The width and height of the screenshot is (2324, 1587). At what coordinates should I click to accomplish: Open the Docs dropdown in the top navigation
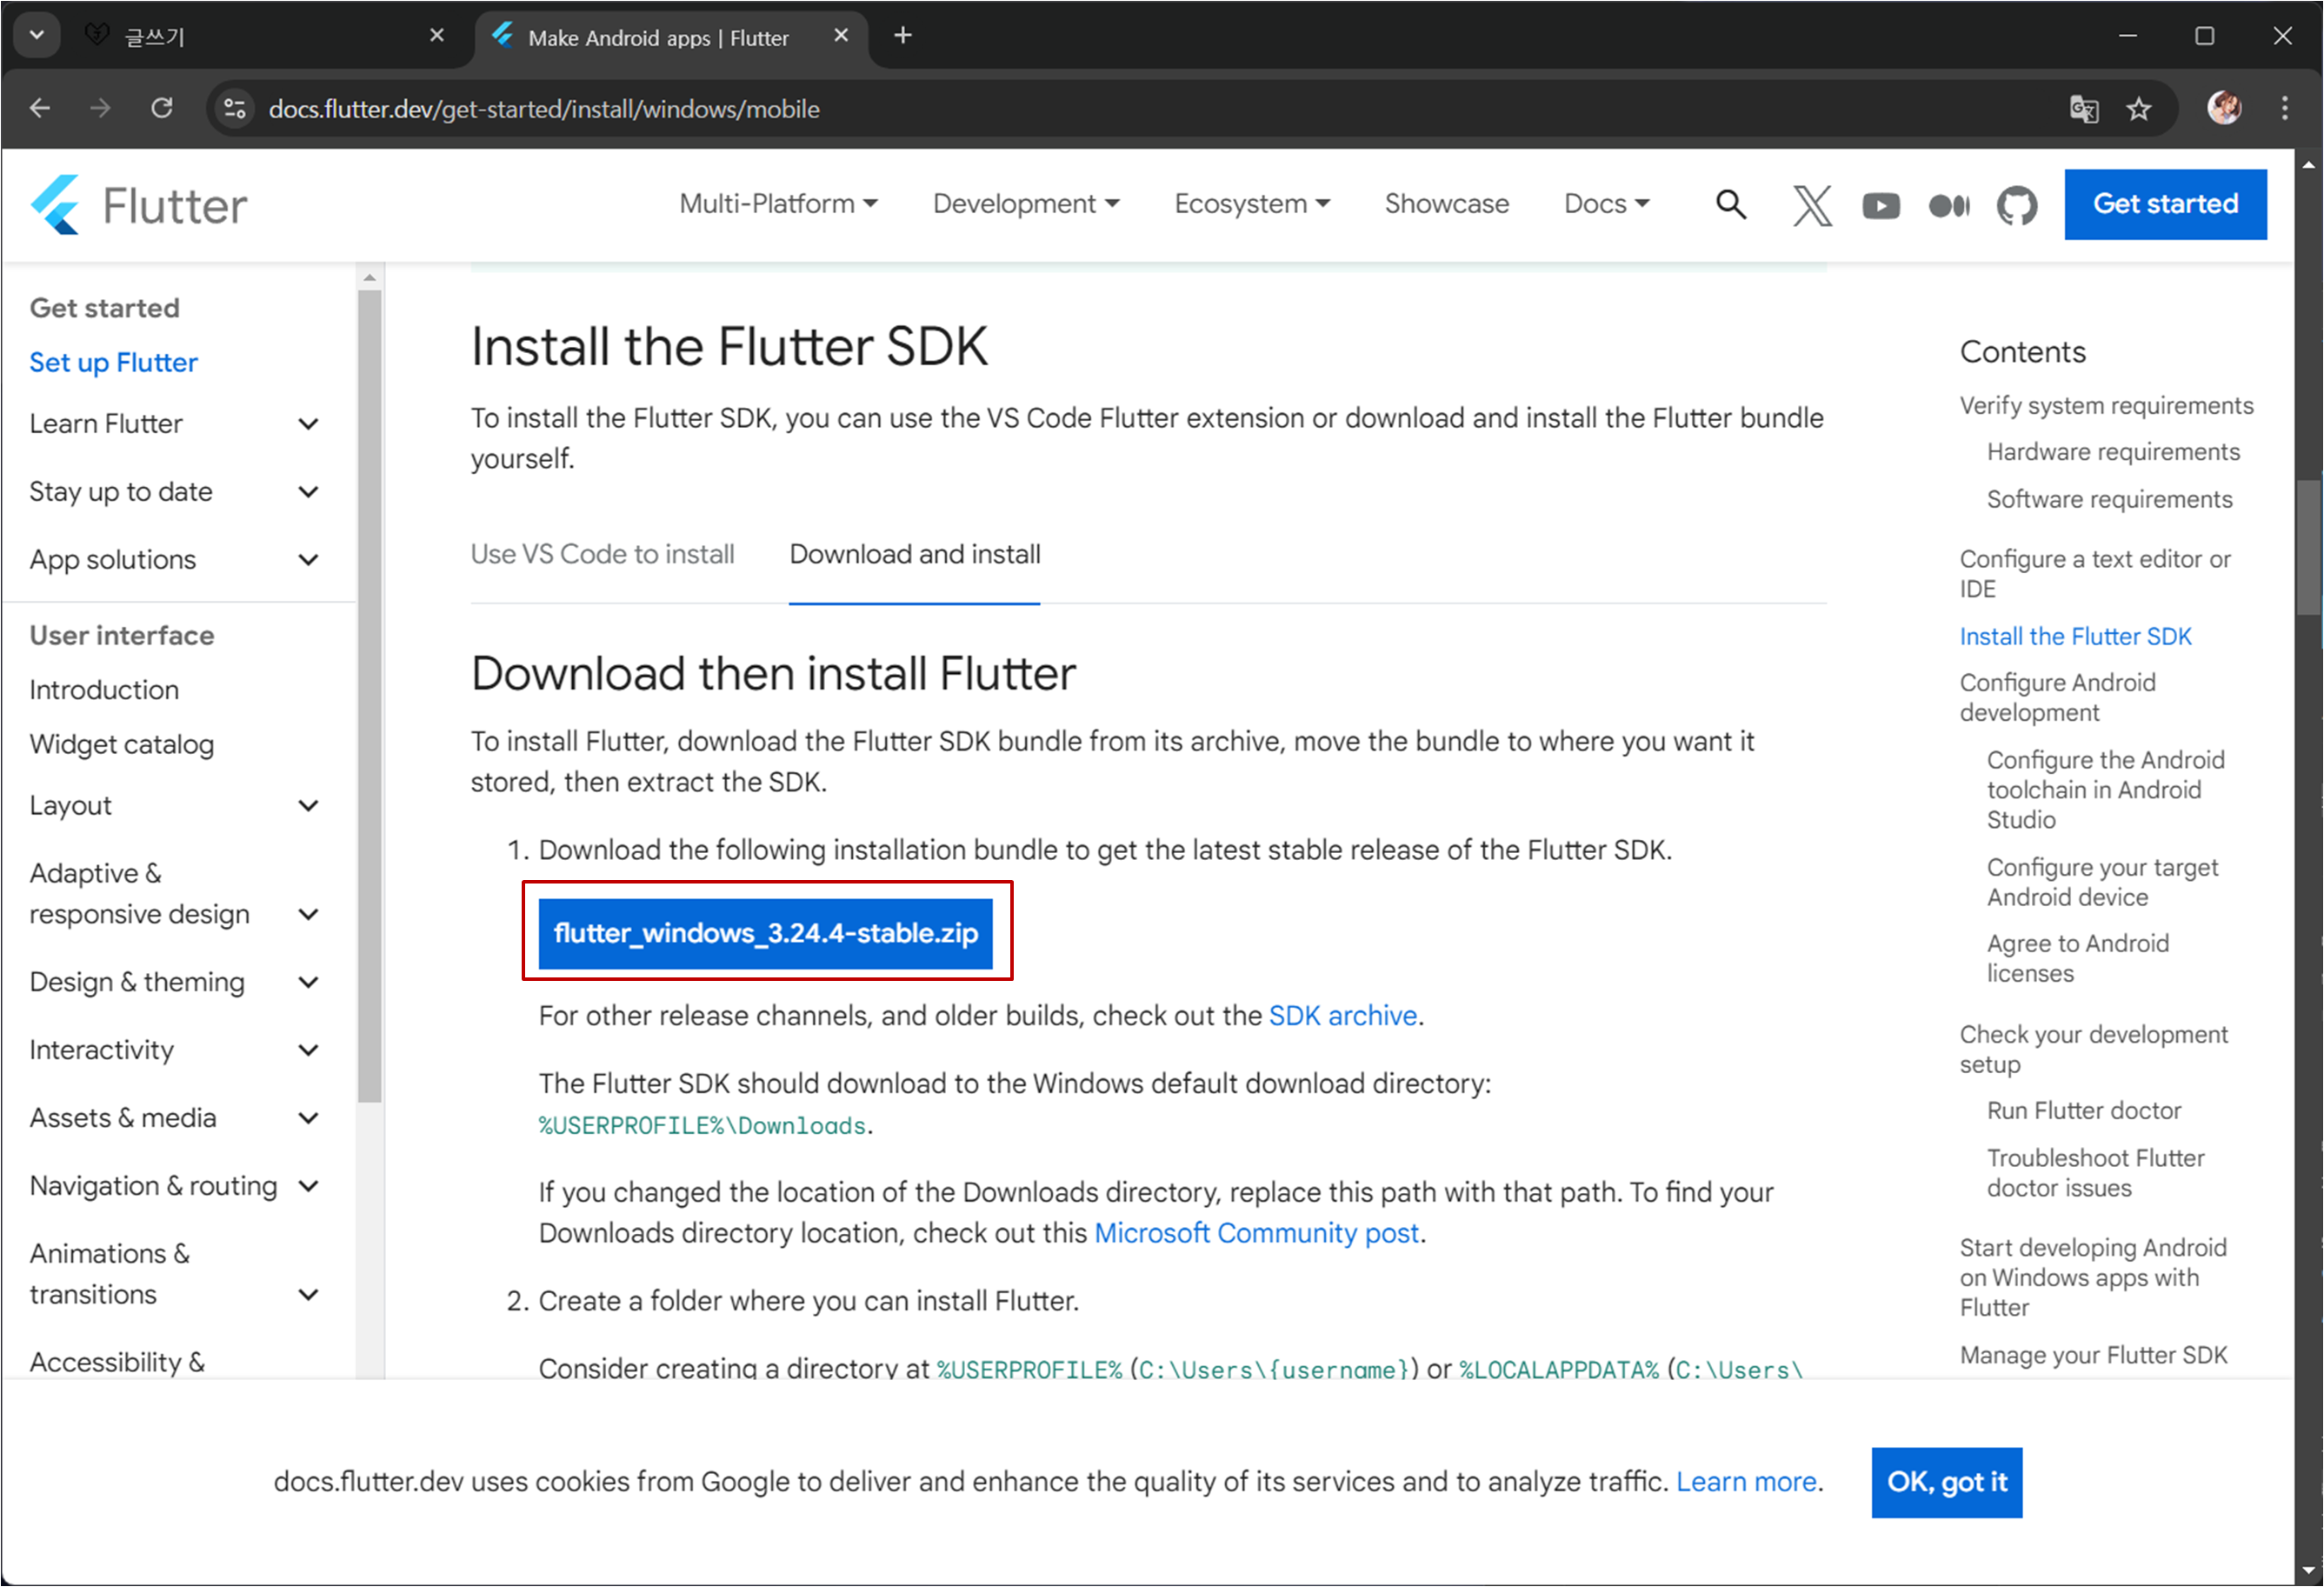coord(1606,204)
